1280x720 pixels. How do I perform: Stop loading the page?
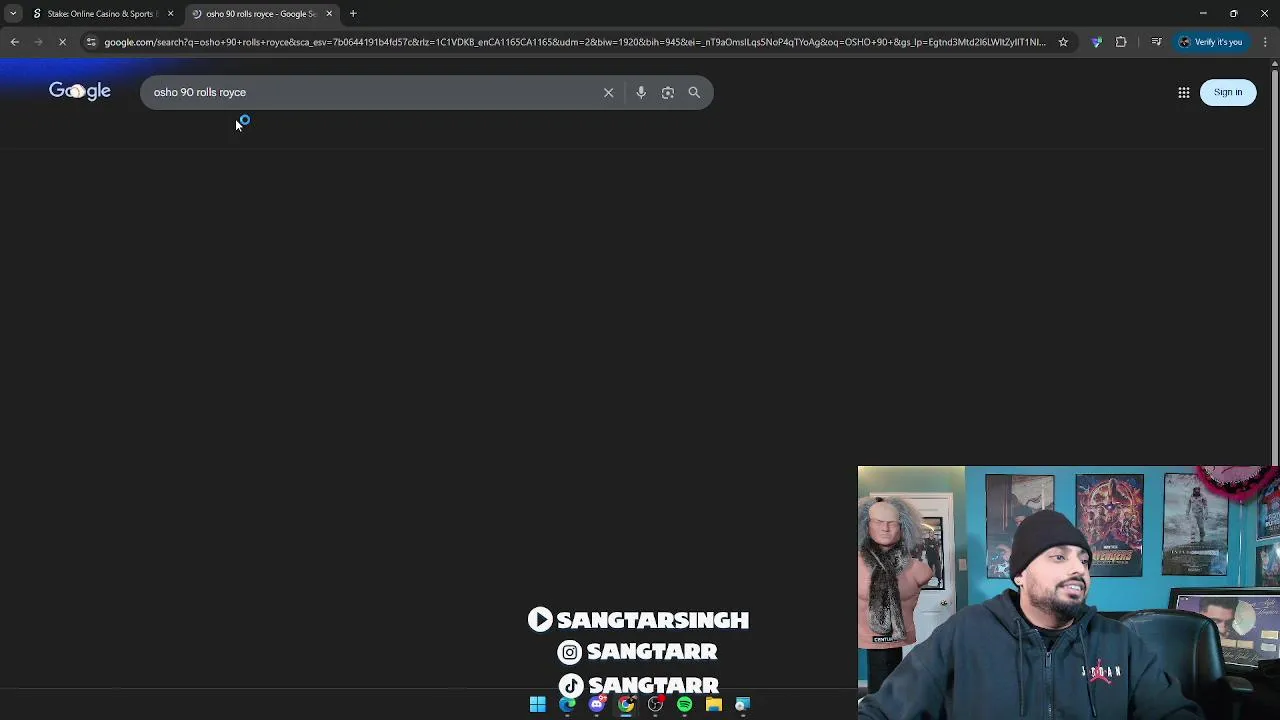point(62,42)
